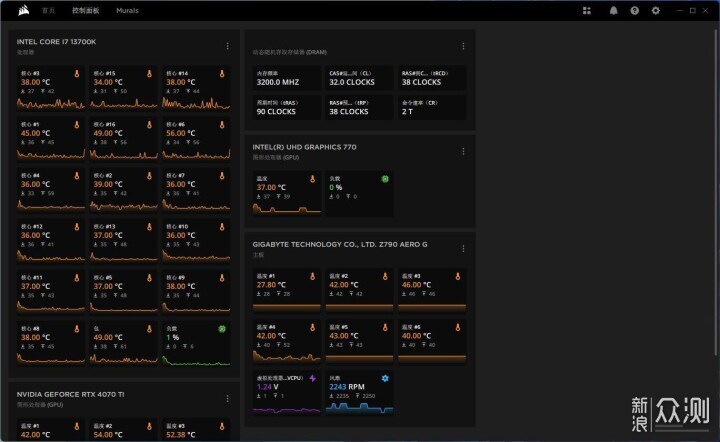720x442 pixels.
Task: Click green load icon on UHD Graphics 0 % tile
Action: (x=385, y=179)
